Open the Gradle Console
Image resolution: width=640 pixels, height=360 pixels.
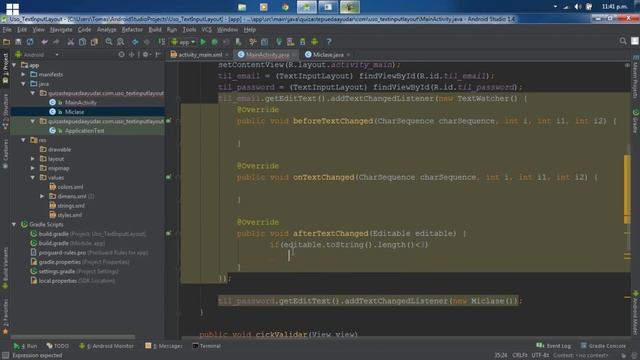(604, 346)
